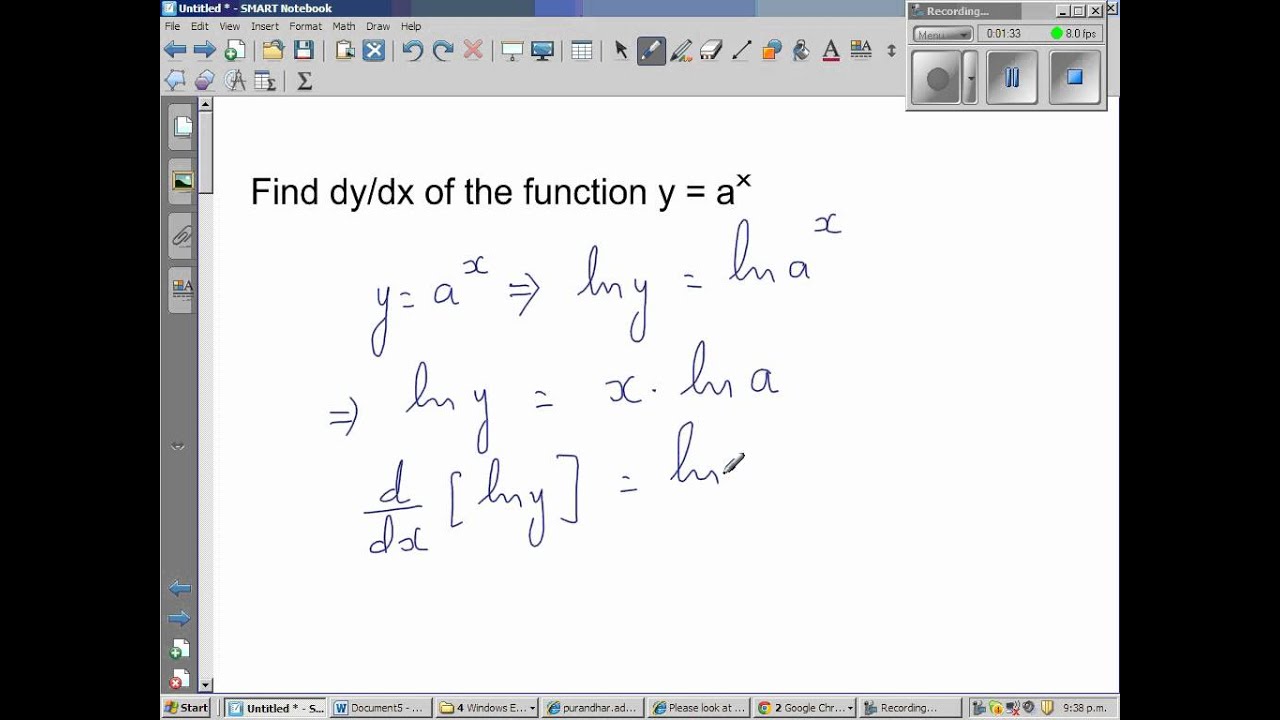This screenshot has height=720, width=1280.
Task: Switch to Document5 Word taskbar button
Action: (379, 708)
